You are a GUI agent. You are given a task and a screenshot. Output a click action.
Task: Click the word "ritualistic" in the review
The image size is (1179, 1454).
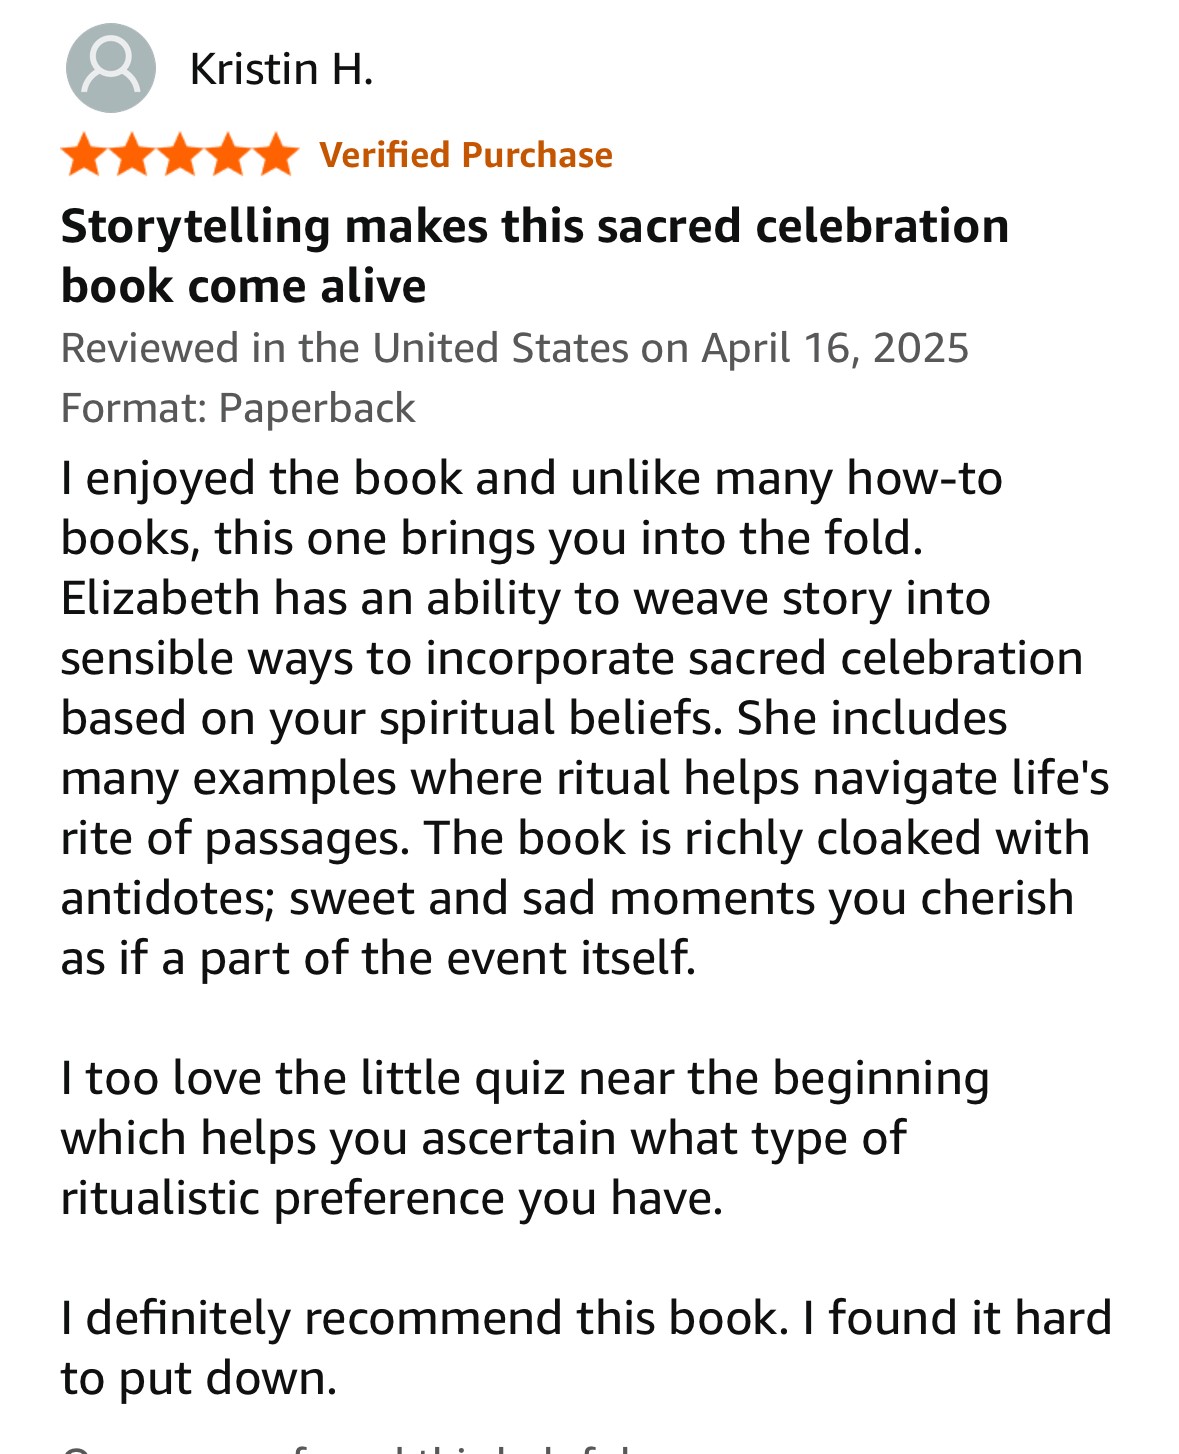[x=160, y=1198]
